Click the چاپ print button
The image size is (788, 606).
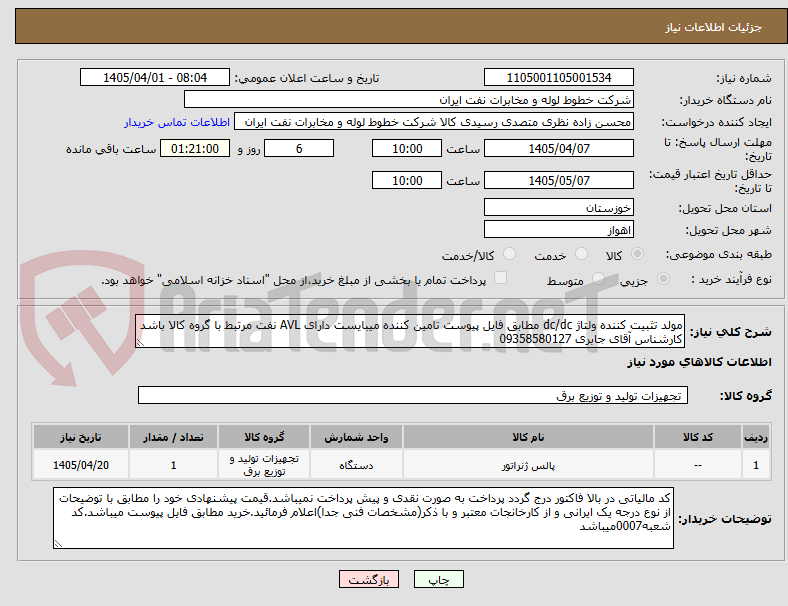click(439, 579)
